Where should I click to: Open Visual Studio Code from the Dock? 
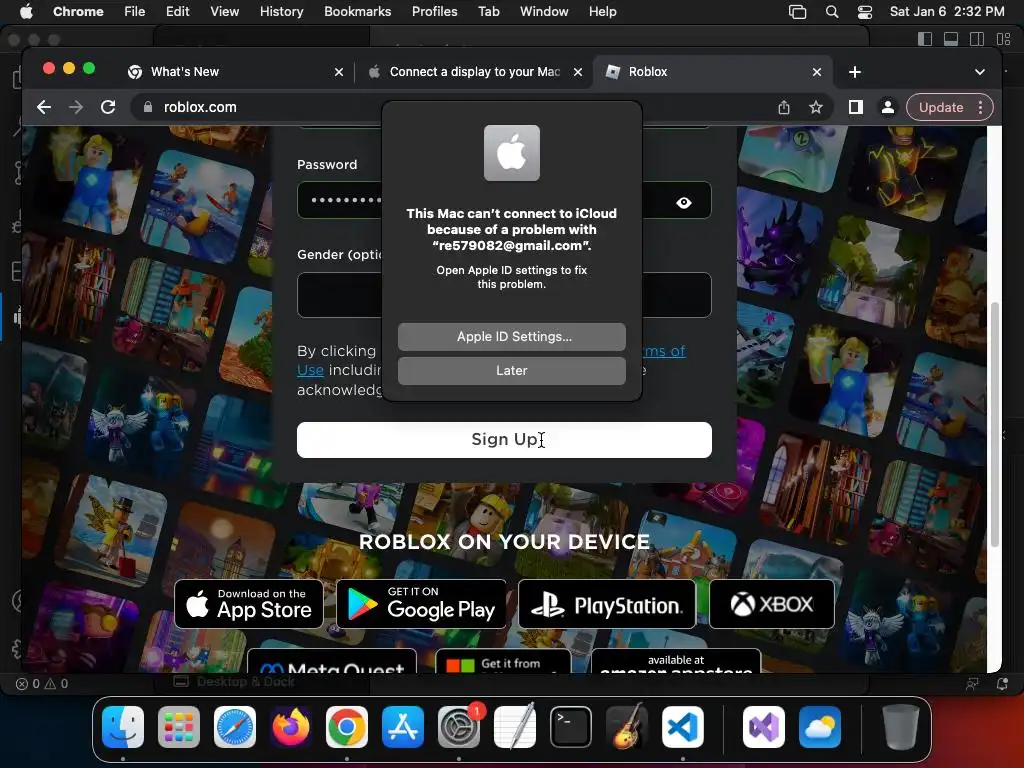point(683,727)
